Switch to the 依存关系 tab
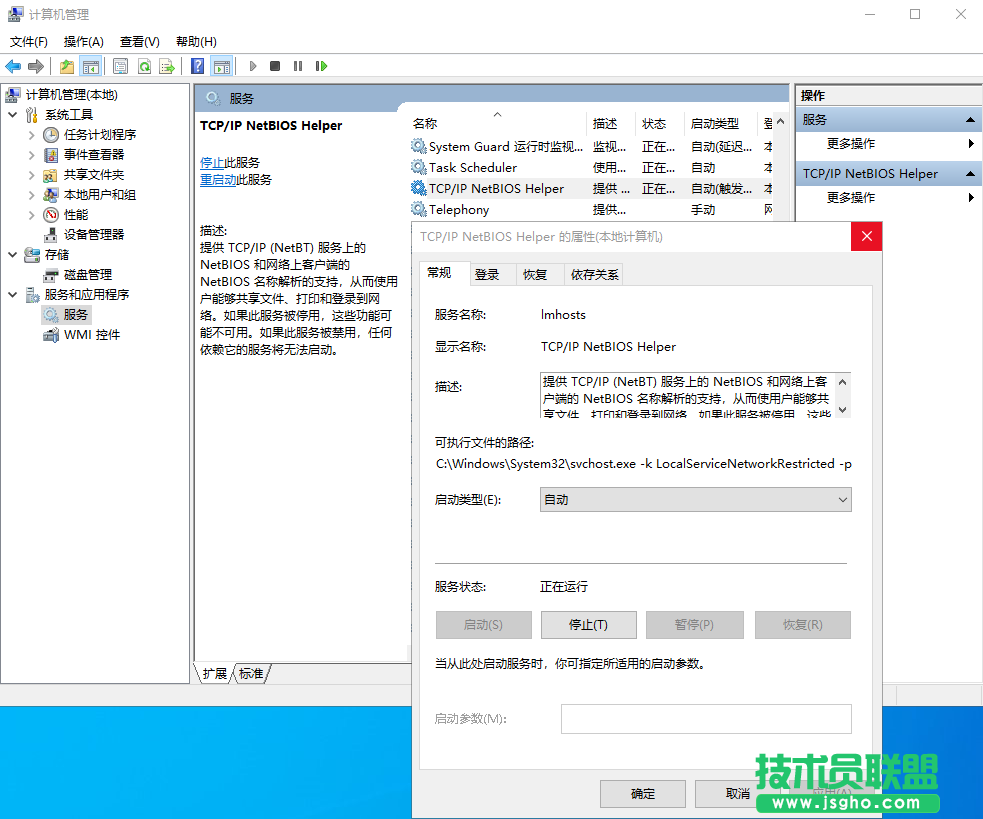This screenshot has width=983, height=819. pos(594,274)
